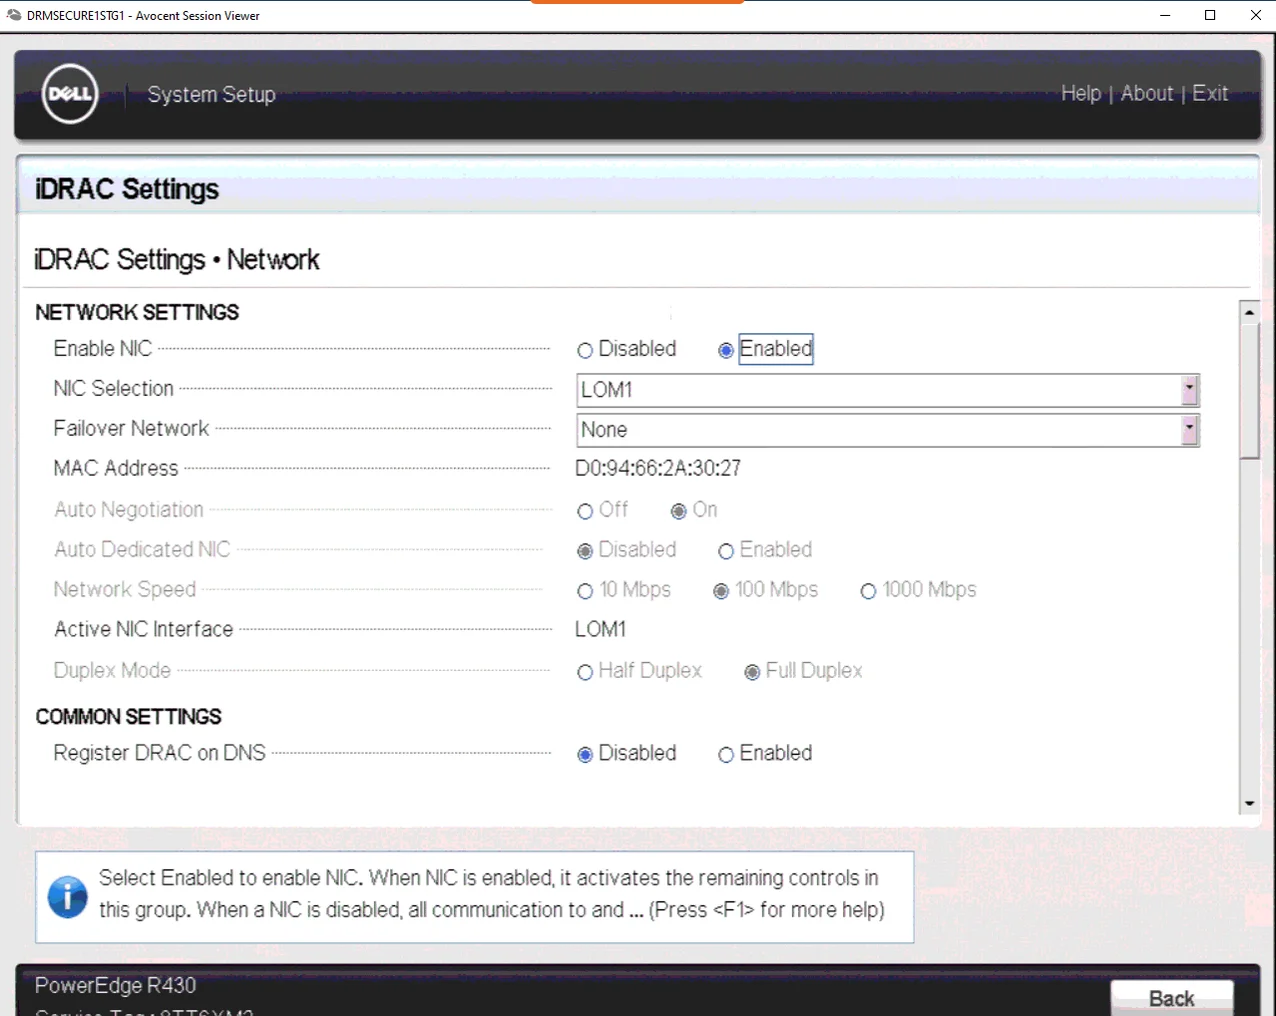
Task: Click the scrollbar down arrow
Action: [x=1249, y=803]
